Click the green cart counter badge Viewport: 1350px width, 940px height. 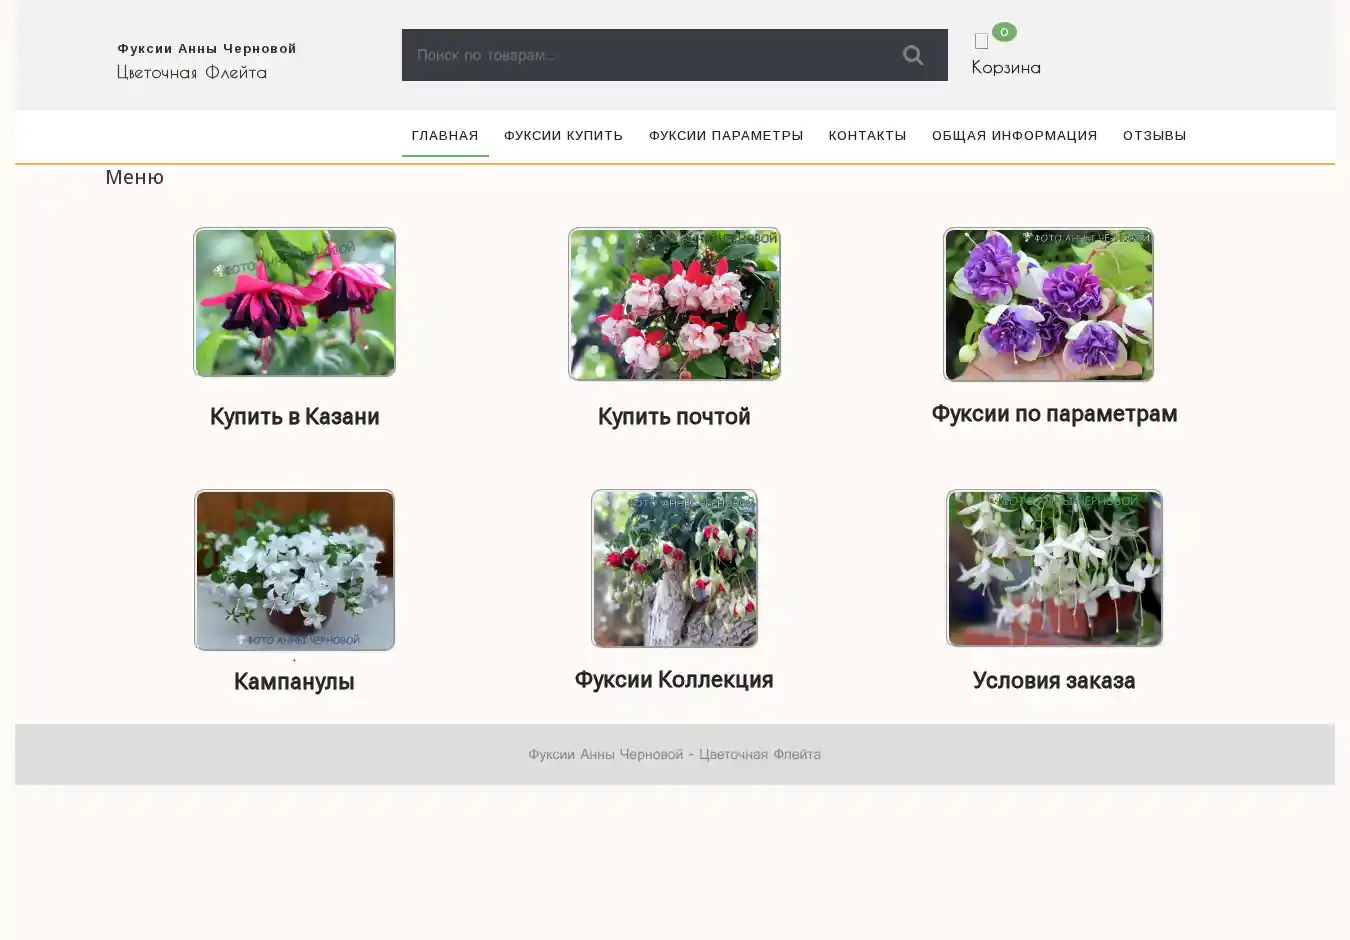pyautogui.click(x=1004, y=32)
